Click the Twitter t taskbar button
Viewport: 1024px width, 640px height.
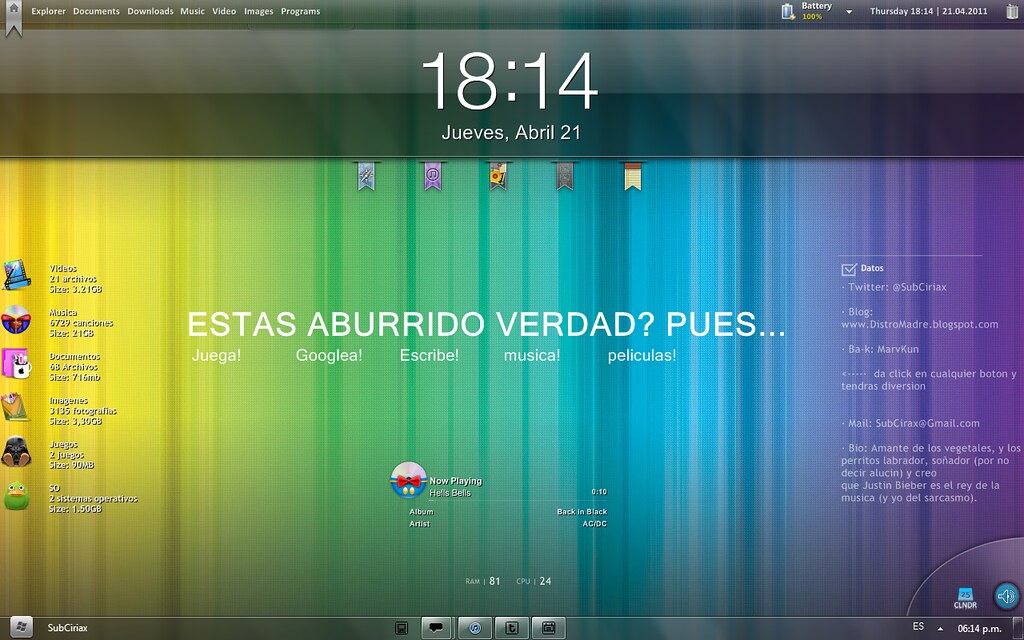tap(512, 628)
